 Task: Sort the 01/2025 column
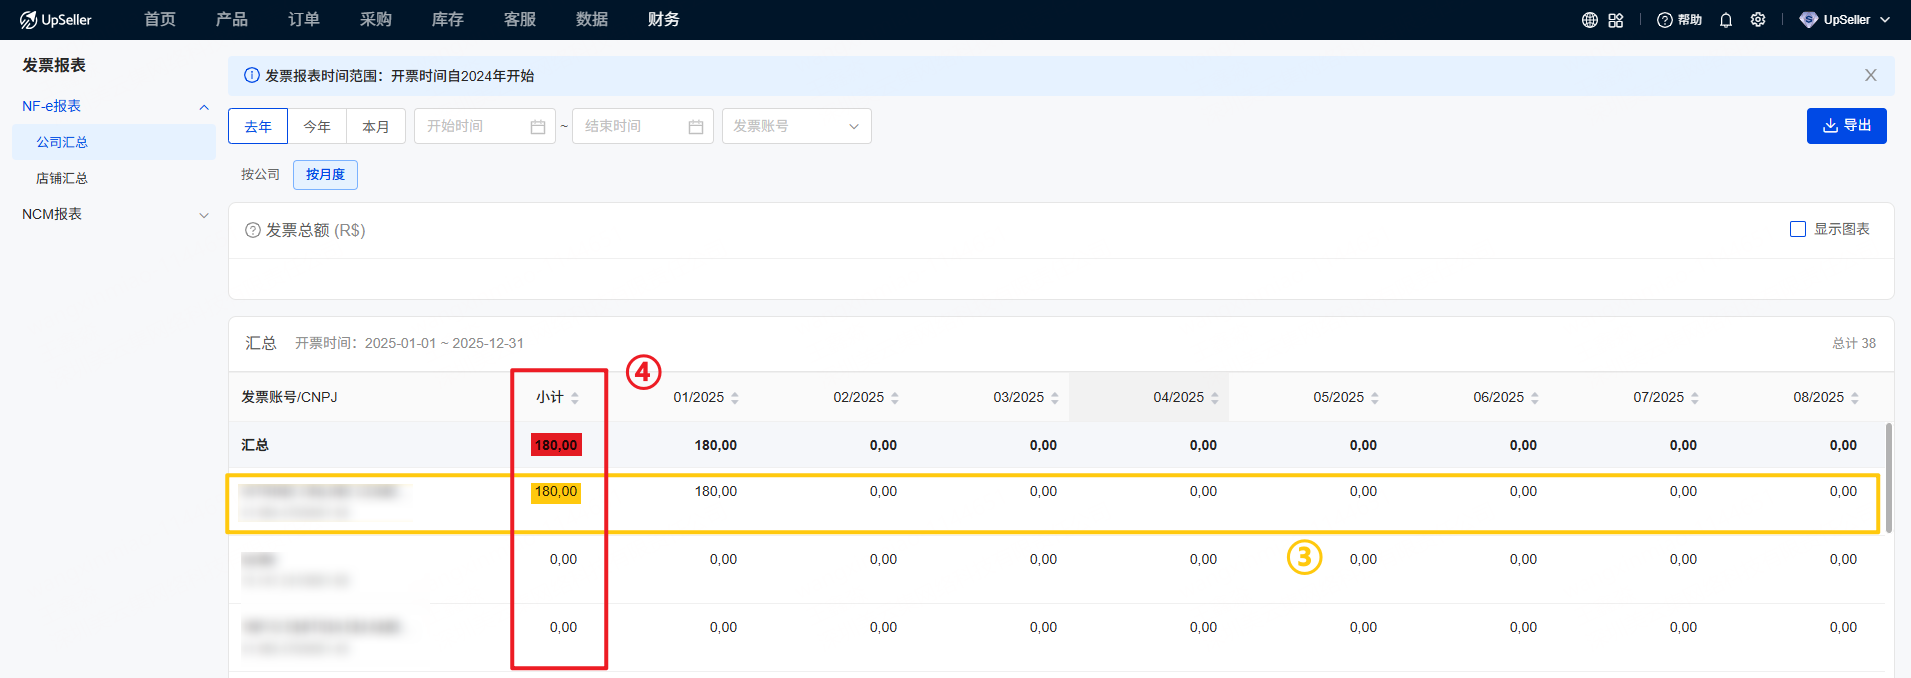[735, 398]
